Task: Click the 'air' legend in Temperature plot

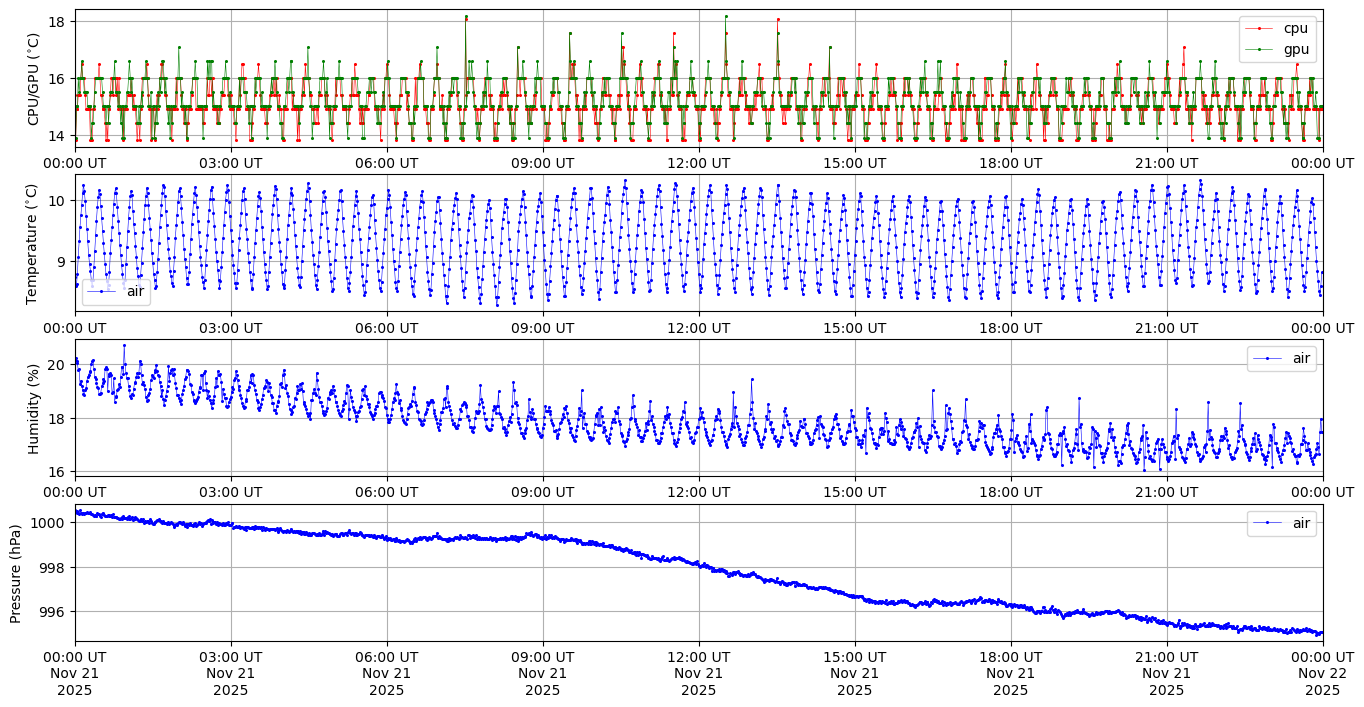Action: (116, 291)
